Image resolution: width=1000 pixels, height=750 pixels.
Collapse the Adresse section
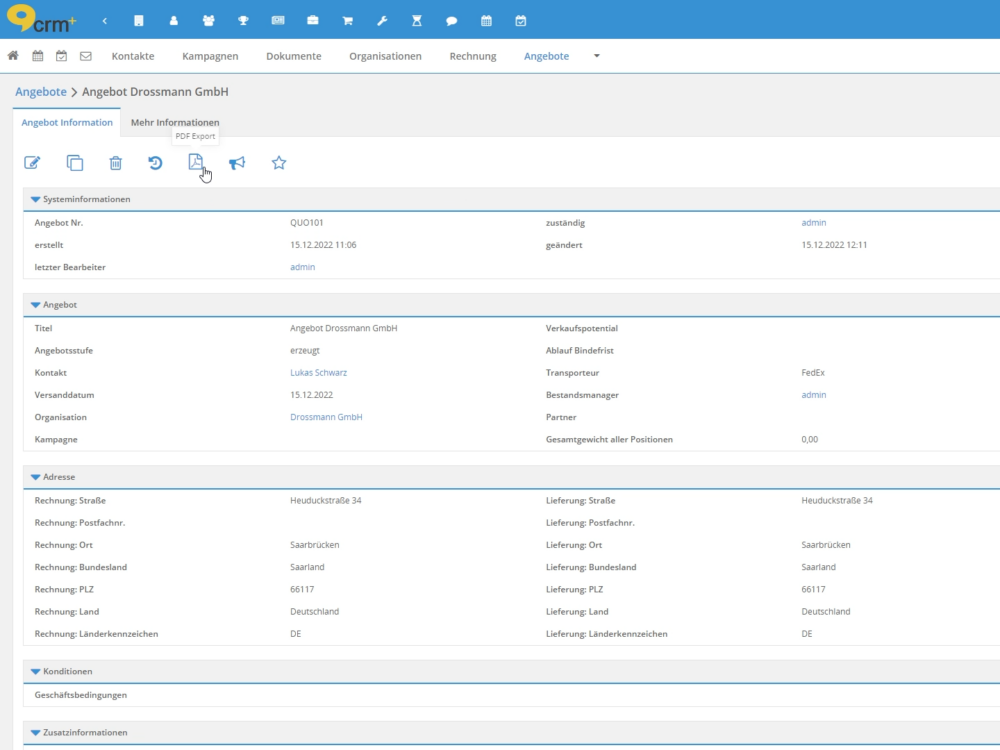[36, 478]
